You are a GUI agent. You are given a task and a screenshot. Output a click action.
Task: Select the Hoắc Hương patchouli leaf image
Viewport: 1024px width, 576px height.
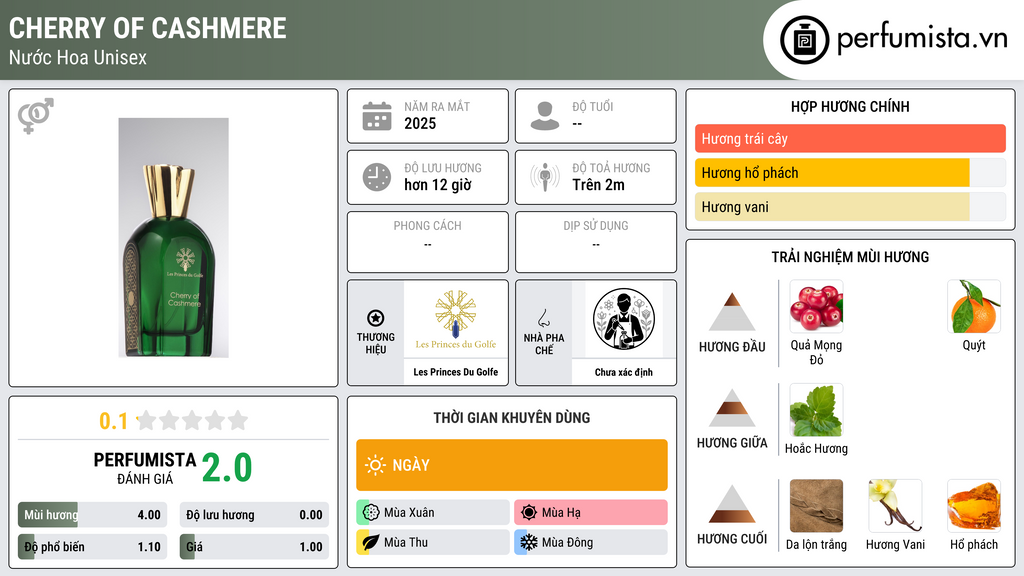[x=816, y=410]
